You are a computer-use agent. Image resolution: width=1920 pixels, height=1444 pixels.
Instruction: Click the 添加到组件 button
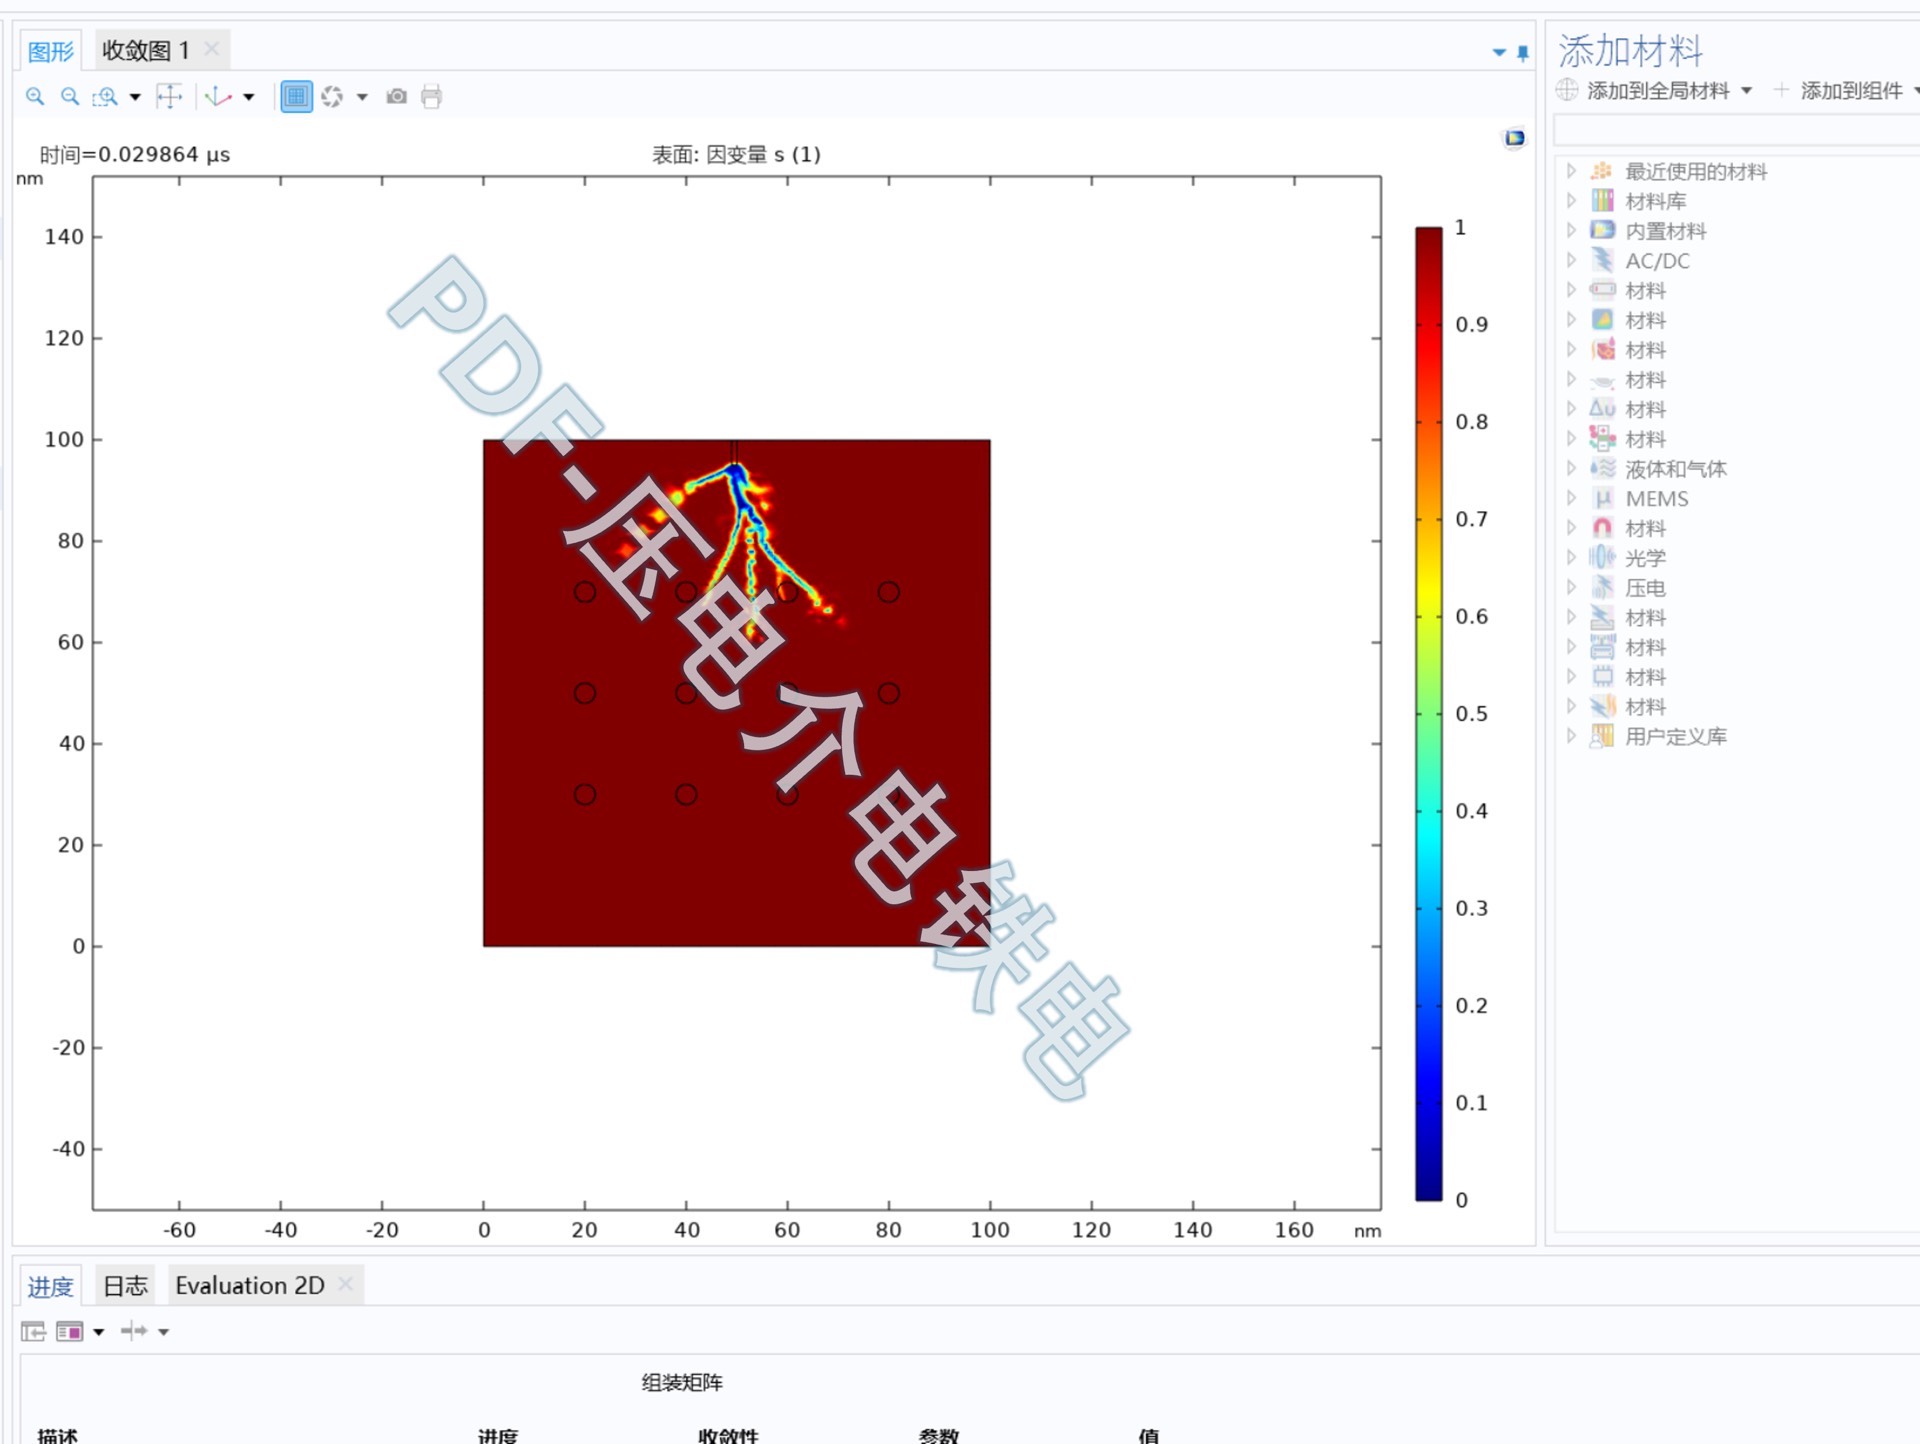[1850, 91]
